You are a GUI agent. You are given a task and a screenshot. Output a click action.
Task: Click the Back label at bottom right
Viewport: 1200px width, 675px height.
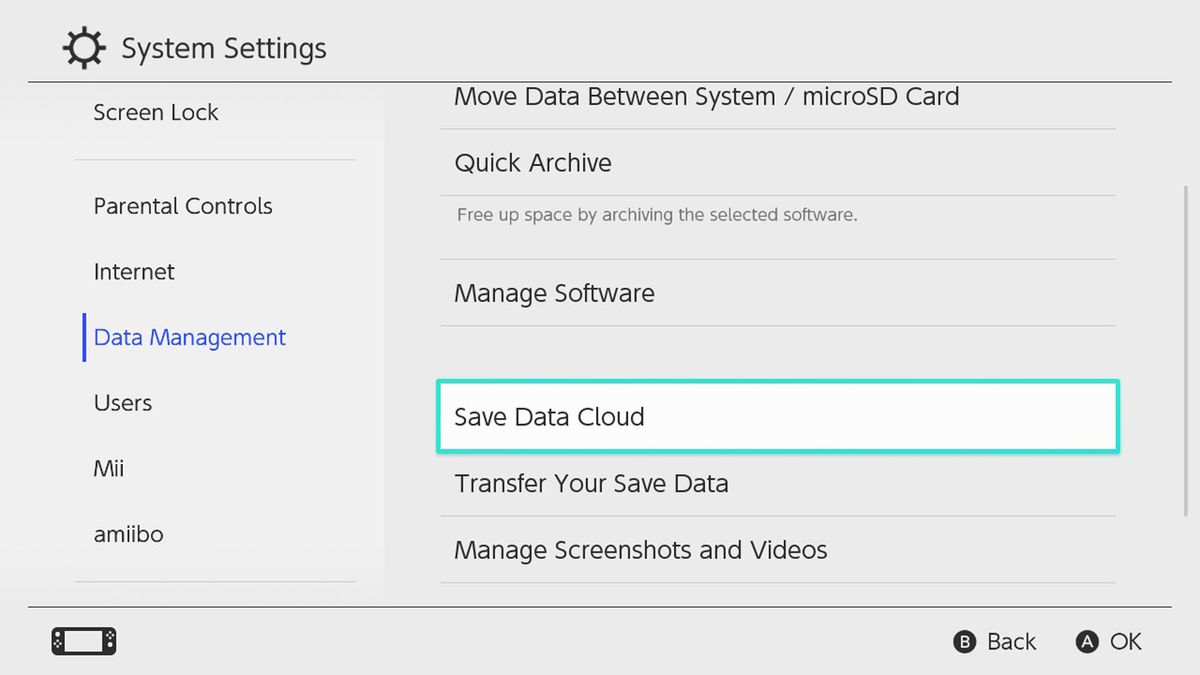1011,641
